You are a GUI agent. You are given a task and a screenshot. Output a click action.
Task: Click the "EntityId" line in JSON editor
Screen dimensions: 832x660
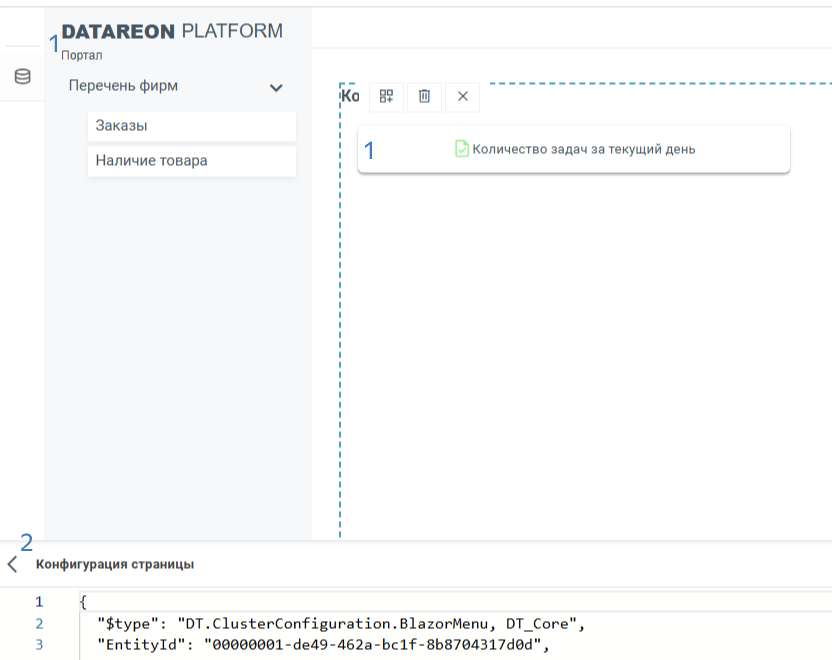[323, 644]
